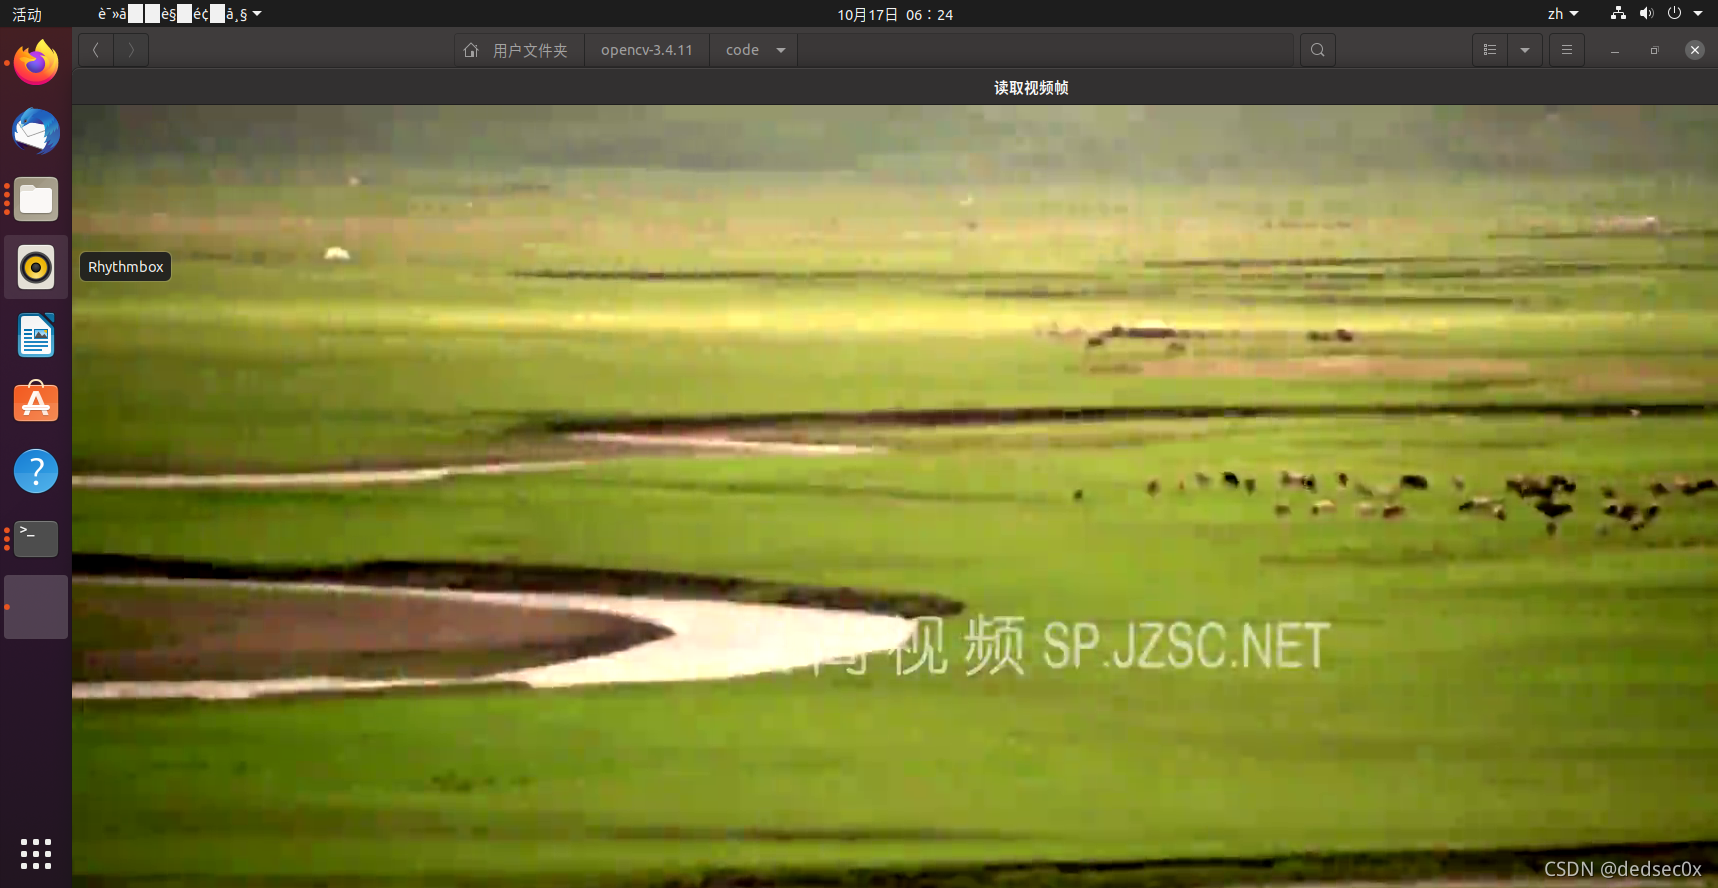Image resolution: width=1718 pixels, height=888 pixels.
Task: Open the Files app in dock
Action: pyautogui.click(x=36, y=199)
